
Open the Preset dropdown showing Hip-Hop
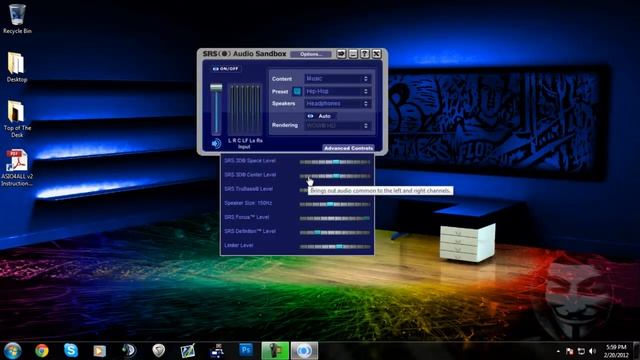point(338,91)
